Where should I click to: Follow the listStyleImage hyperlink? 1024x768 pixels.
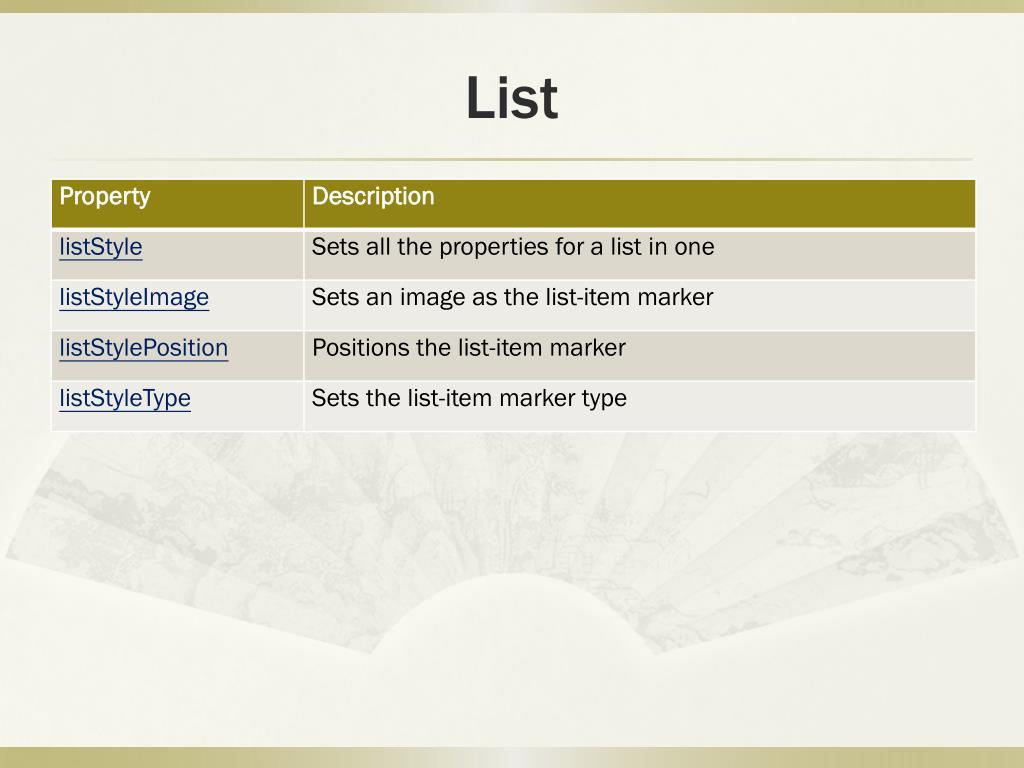tap(134, 298)
